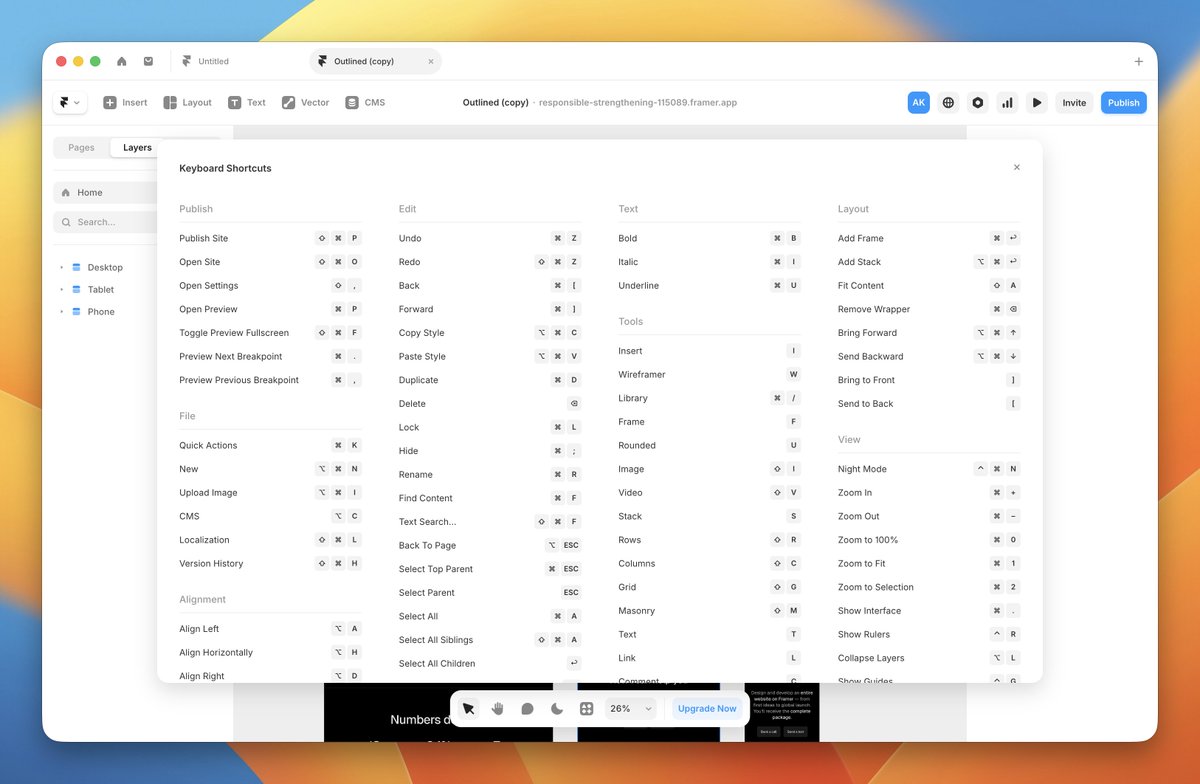Select the cursor pointer tool
This screenshot has width=1200, height=784.
coord(468,708)
